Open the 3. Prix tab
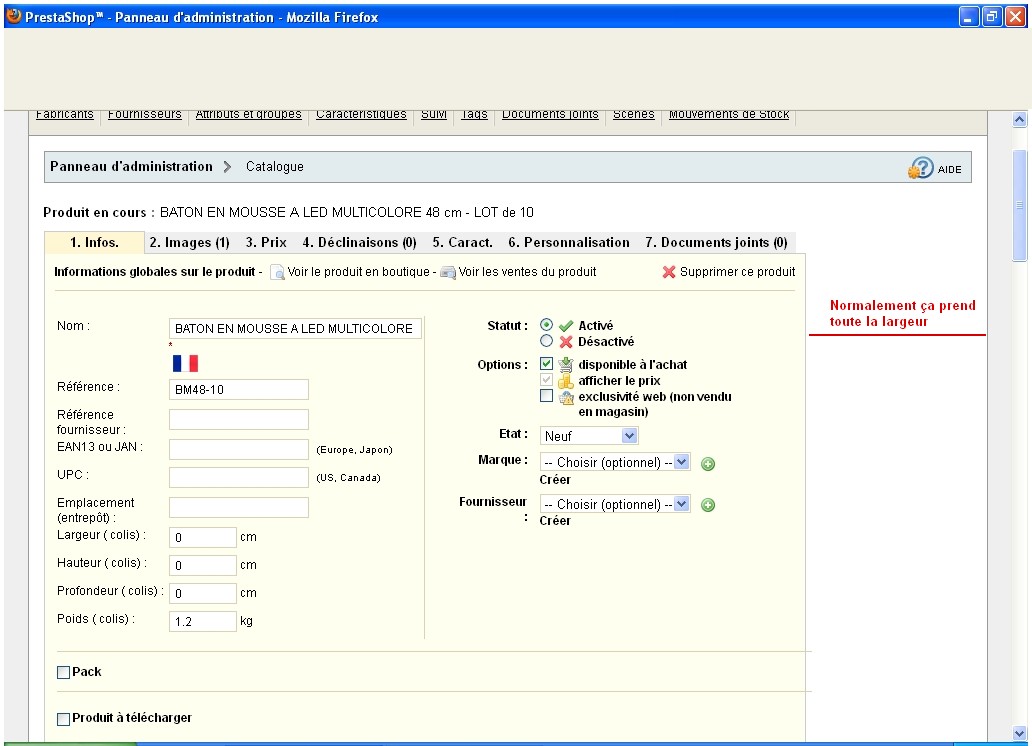Image resolution: width=1032 pixels, height=746 pixels. [x=266, y=242]
